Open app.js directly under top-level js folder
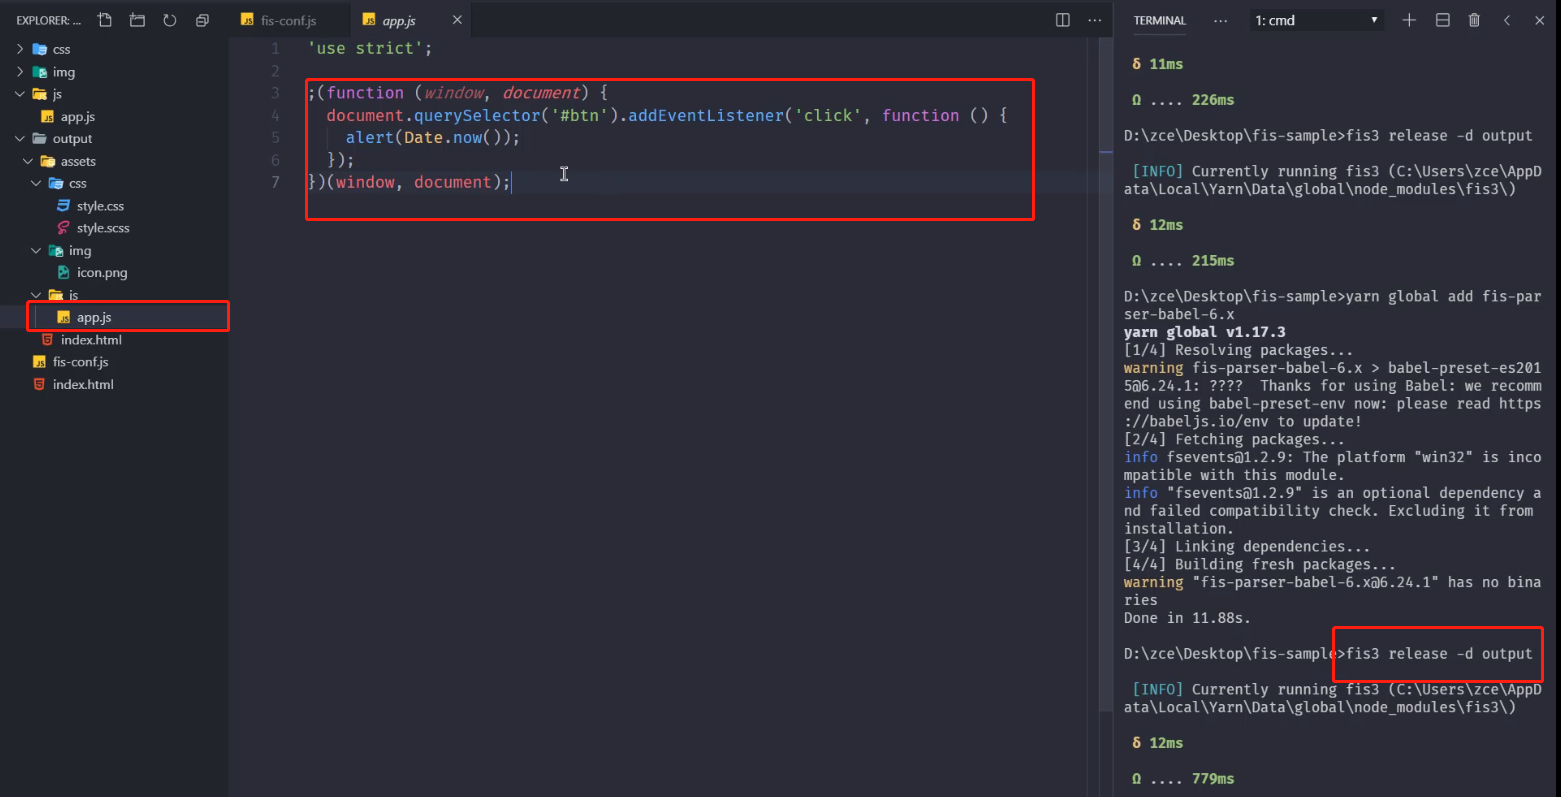Image resolution: width=1561 pixels, height=797 pixels. click(x=78, y=117)
